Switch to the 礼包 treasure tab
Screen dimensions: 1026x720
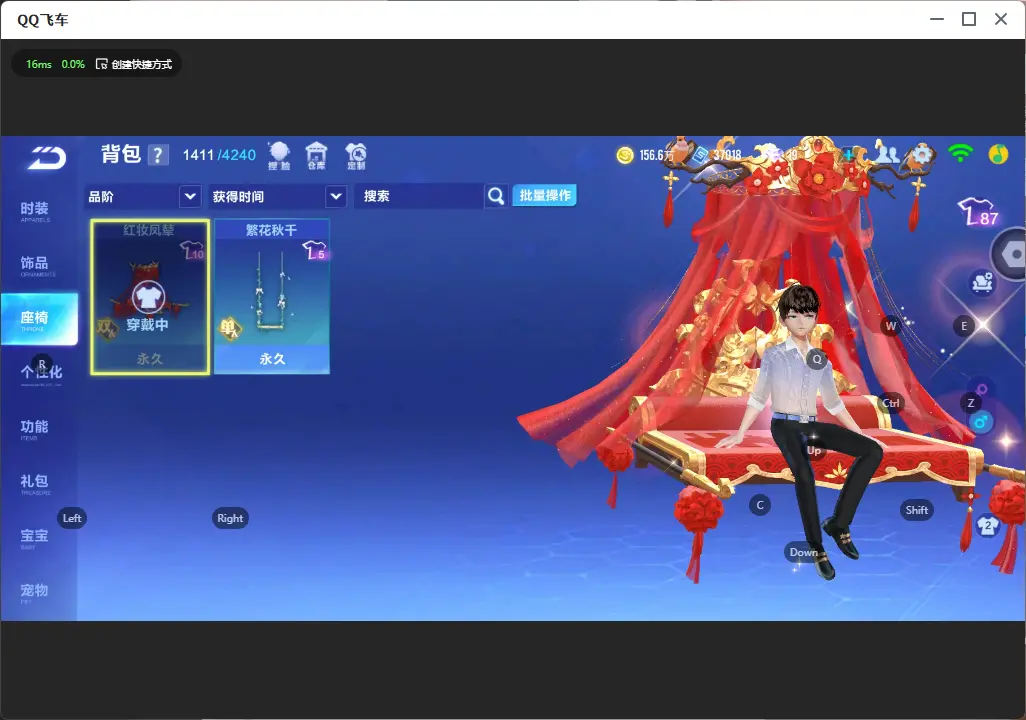point(35,483)
